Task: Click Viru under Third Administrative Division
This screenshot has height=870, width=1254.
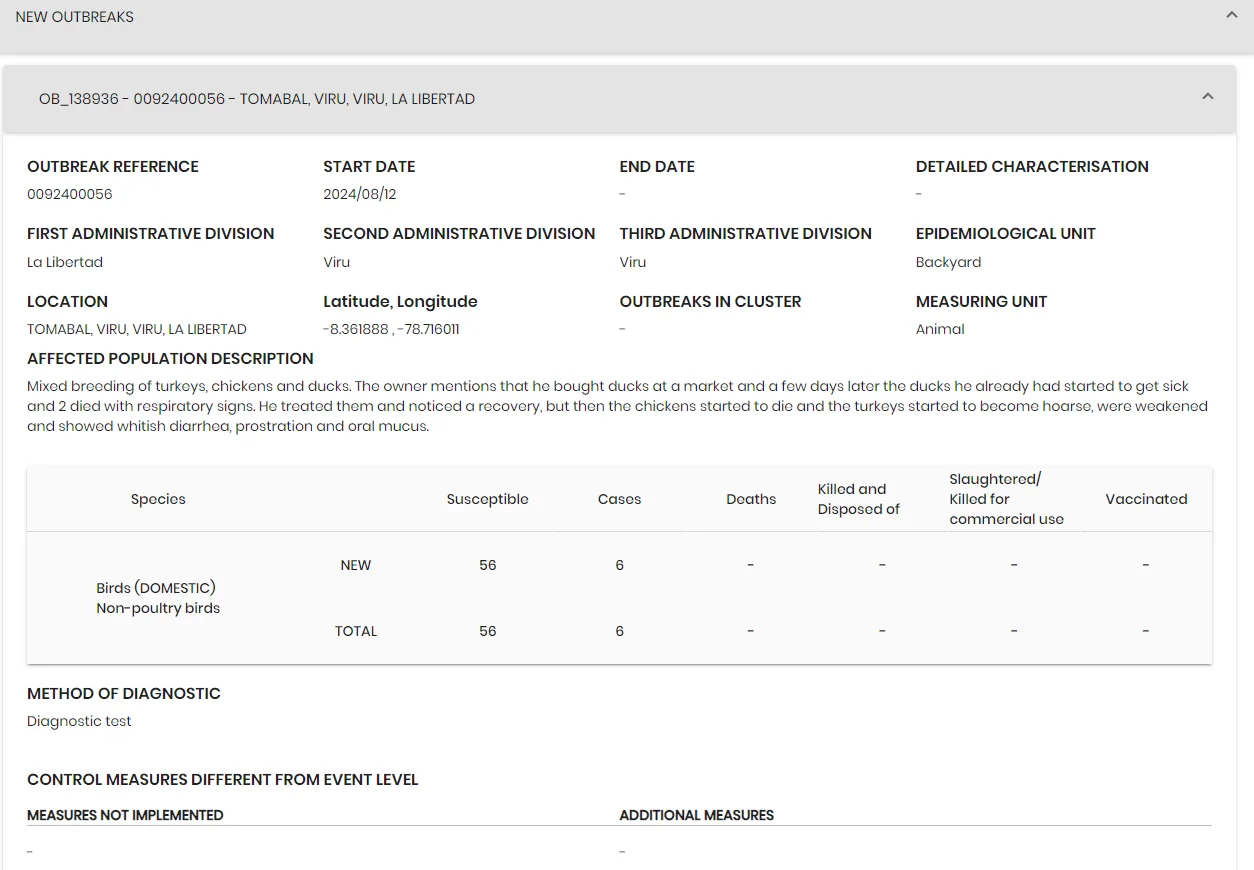Action: (x=633, y=262)
